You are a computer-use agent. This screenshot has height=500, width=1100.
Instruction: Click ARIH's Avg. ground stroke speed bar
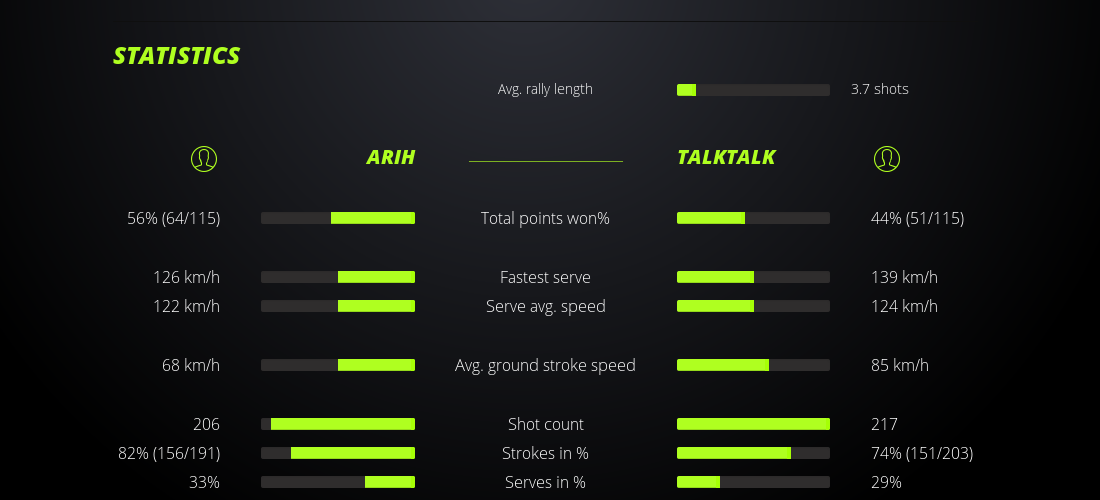coord(338,365)
